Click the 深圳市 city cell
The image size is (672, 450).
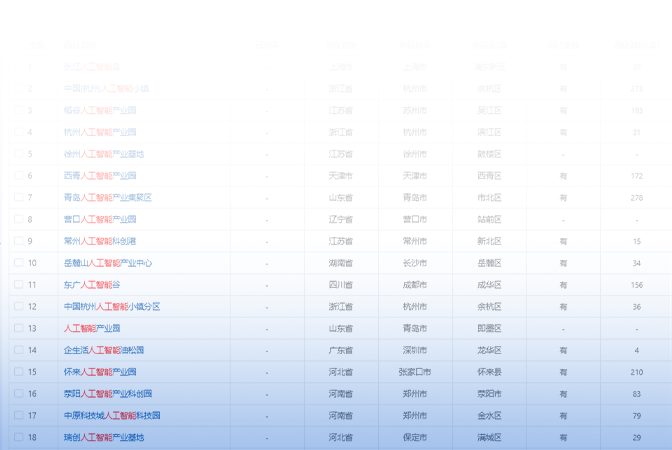click(x=415, y=350)
